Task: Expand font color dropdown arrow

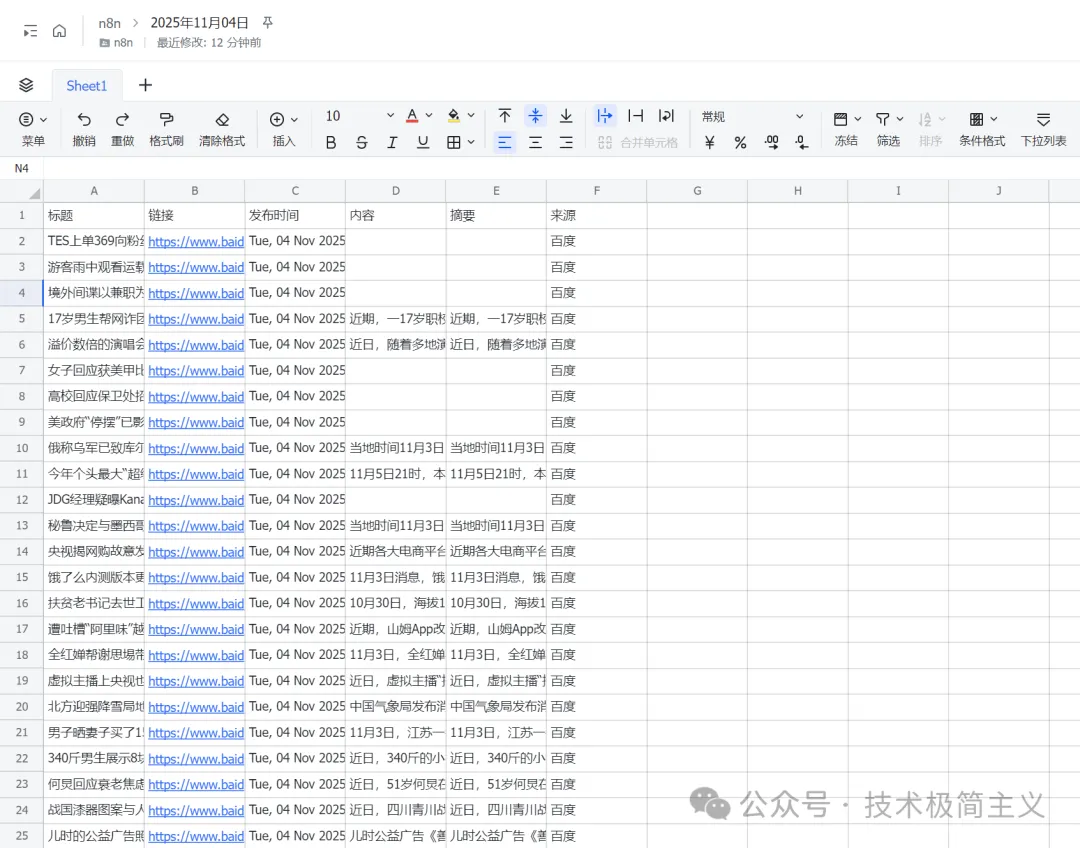Action: (429, 116)
